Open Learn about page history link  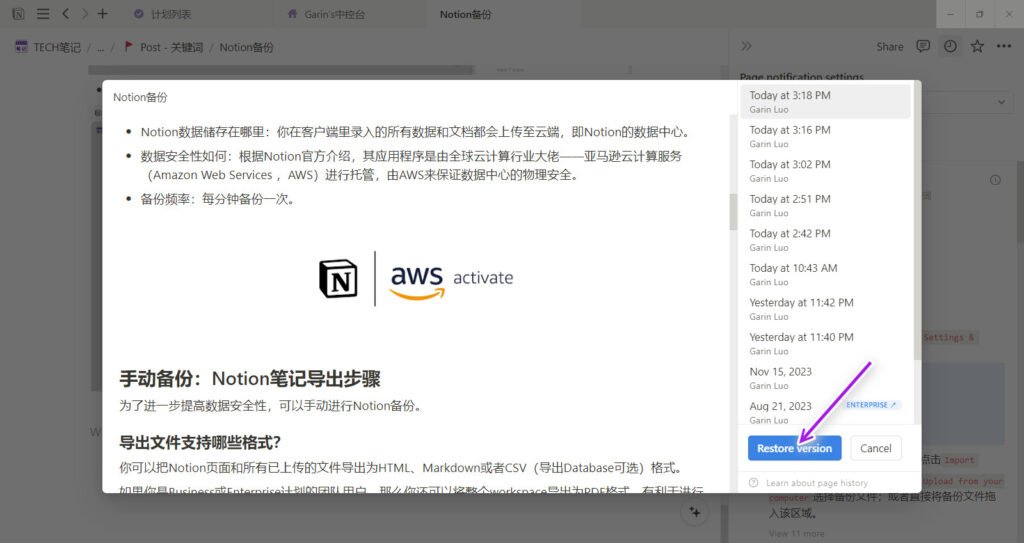pyautogui.click(x=816, y=483)
